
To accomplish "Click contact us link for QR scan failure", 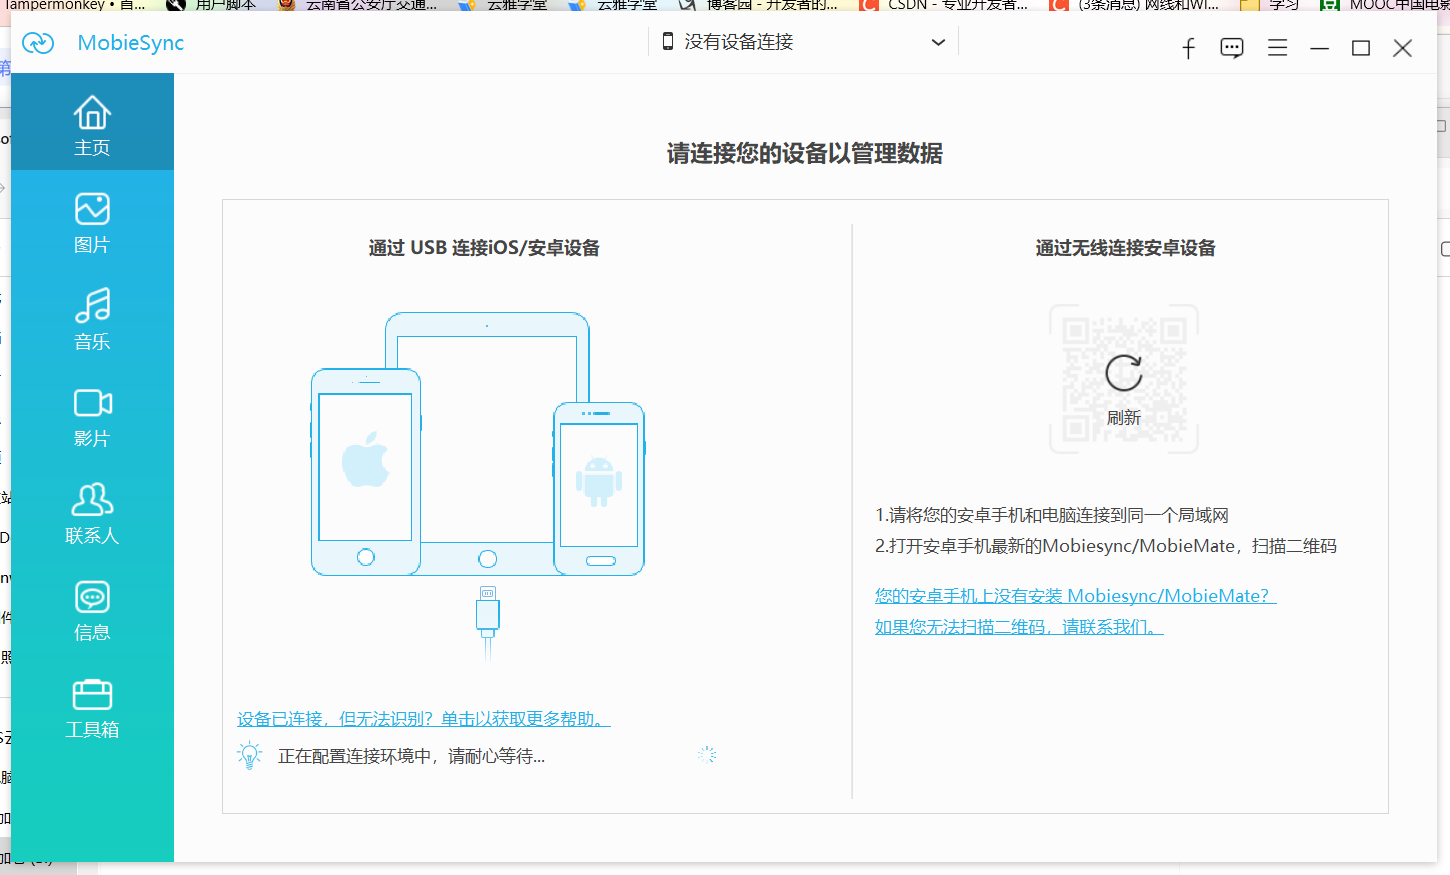I will [x=1019, y=627].
